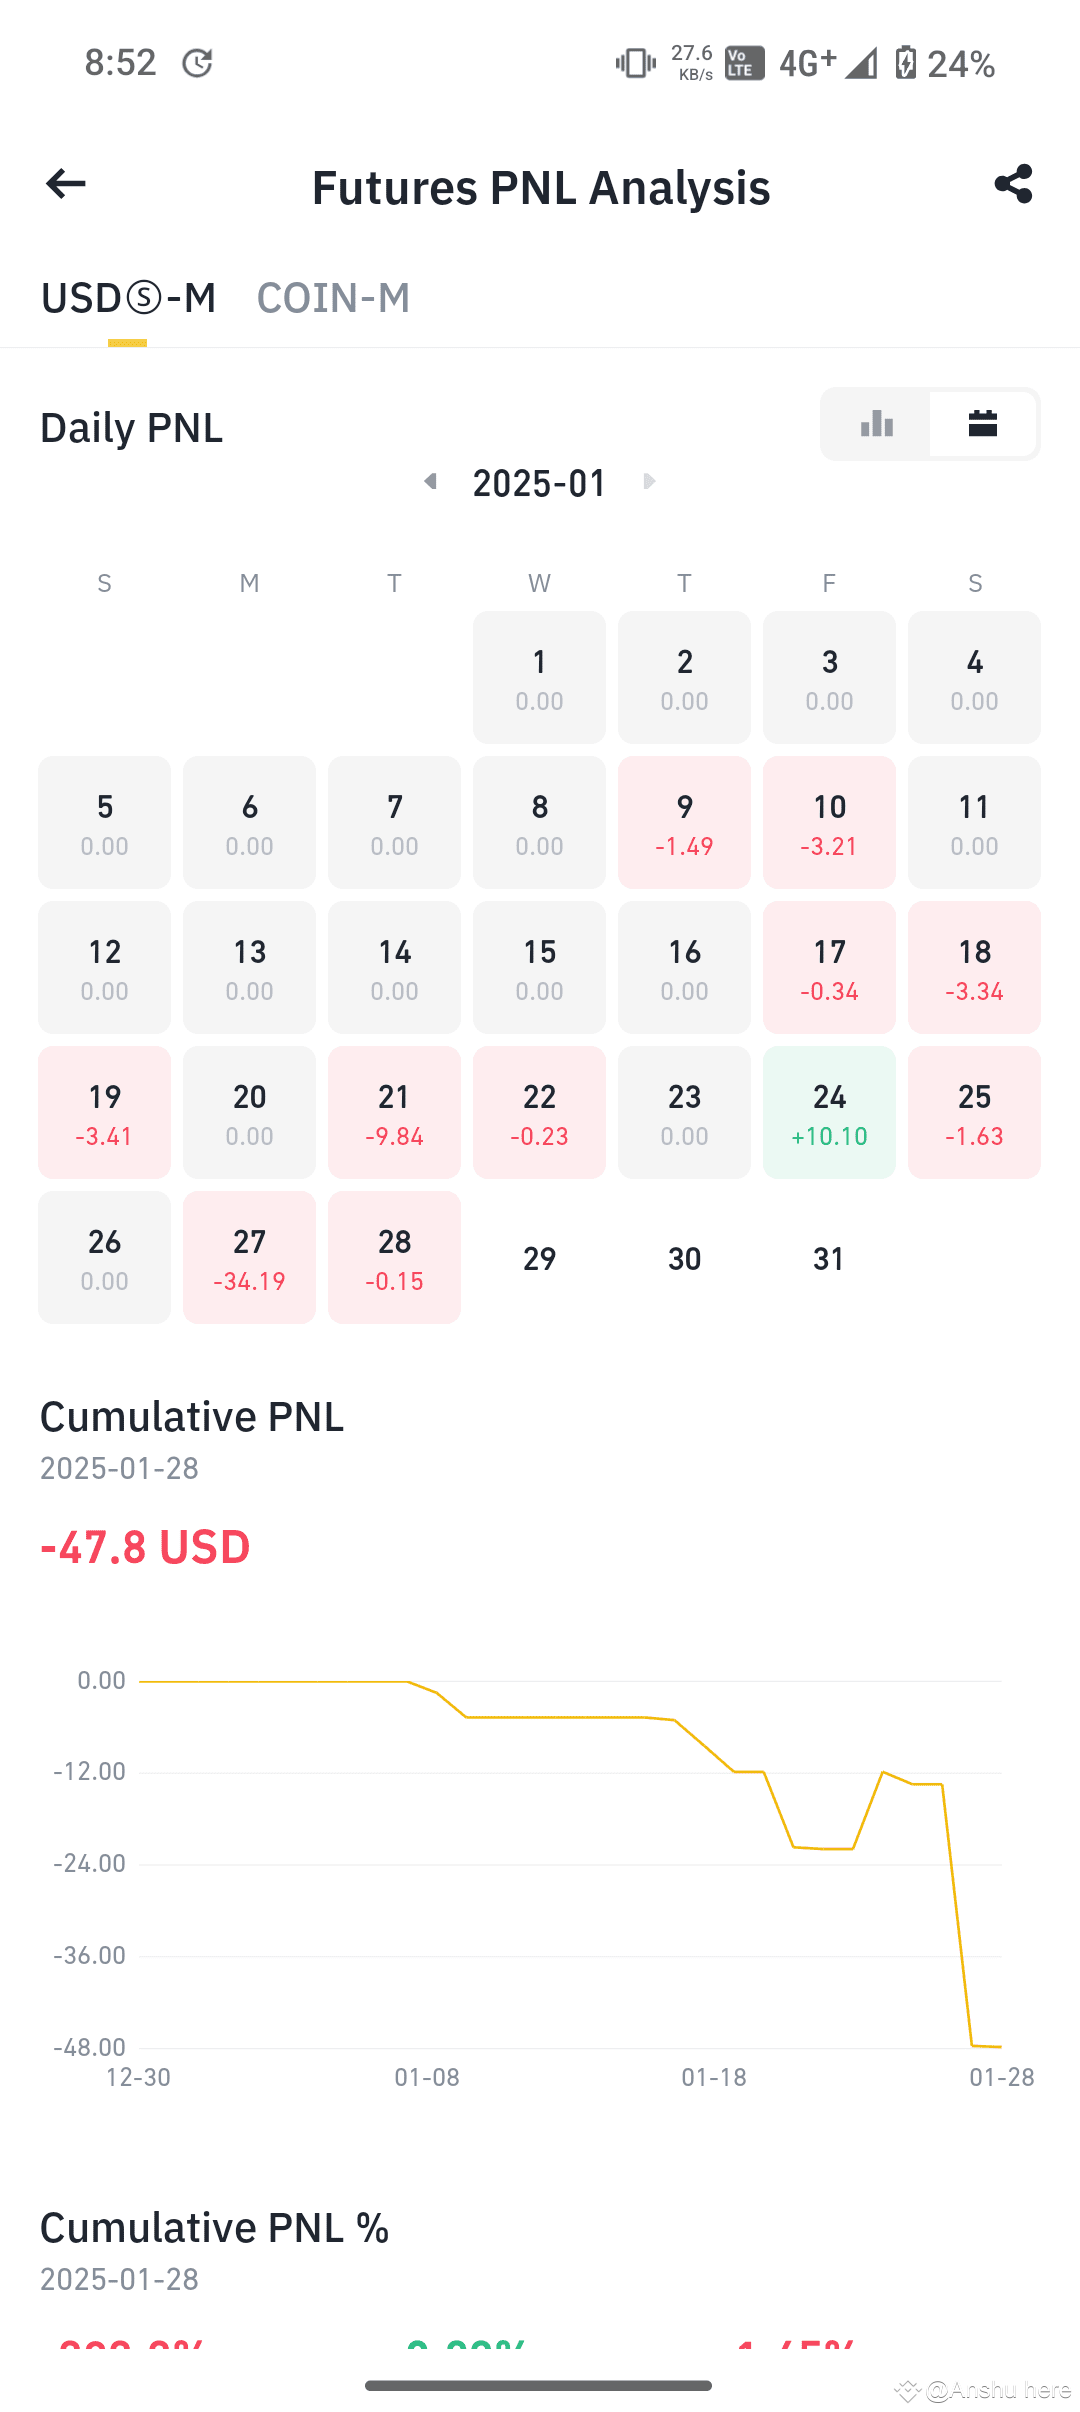The image size is (1080, 2412).
Task: Open the 2025-01 month selector
Action: pyautogui.click(x=539, y=484)
